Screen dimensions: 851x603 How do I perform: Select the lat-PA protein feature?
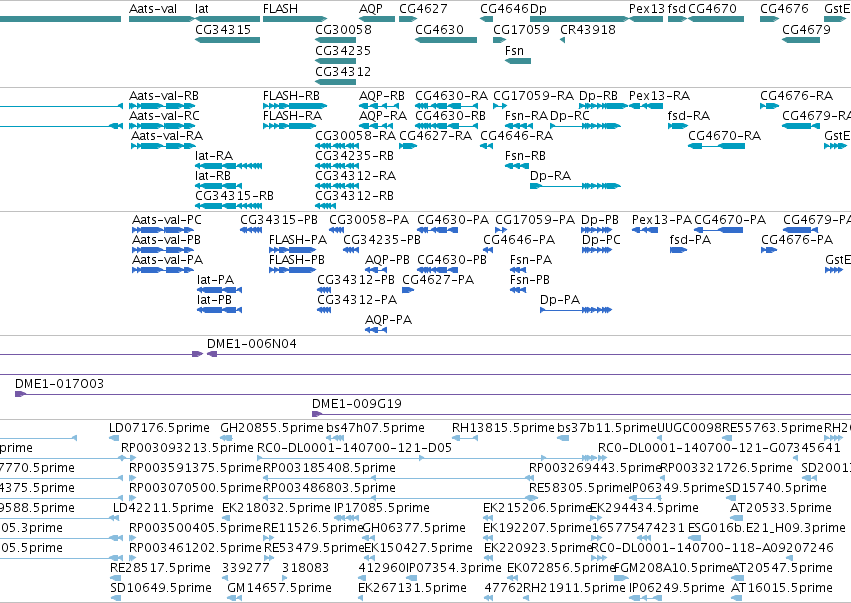point(219,290)
